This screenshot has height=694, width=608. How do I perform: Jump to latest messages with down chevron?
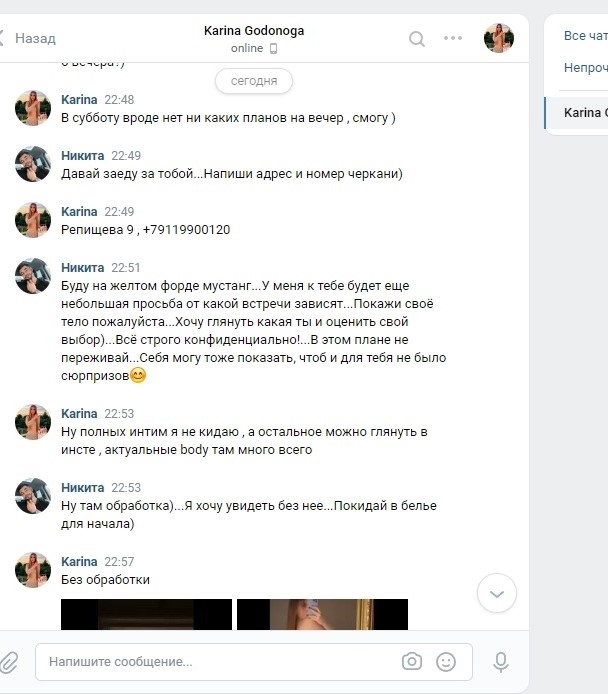[496, 594]
